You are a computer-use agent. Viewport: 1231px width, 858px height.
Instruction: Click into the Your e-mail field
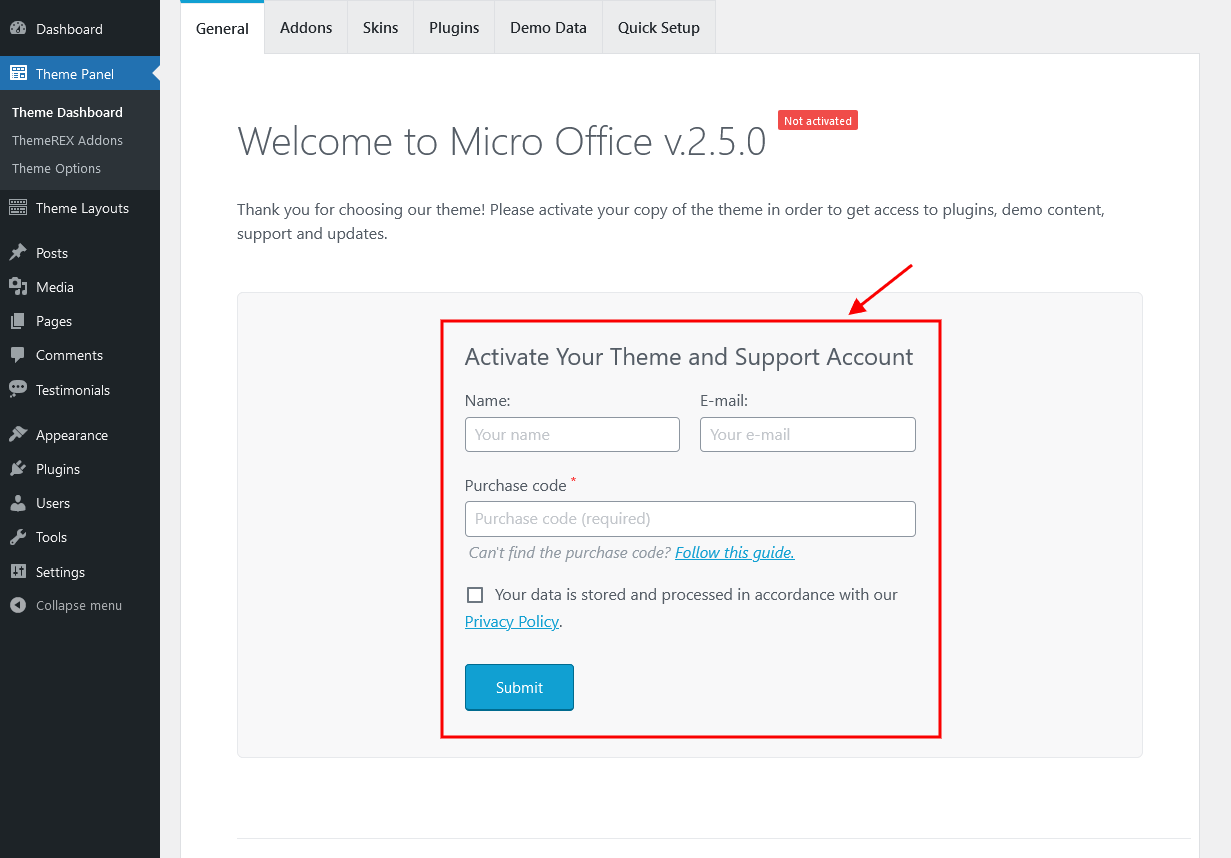808,434
